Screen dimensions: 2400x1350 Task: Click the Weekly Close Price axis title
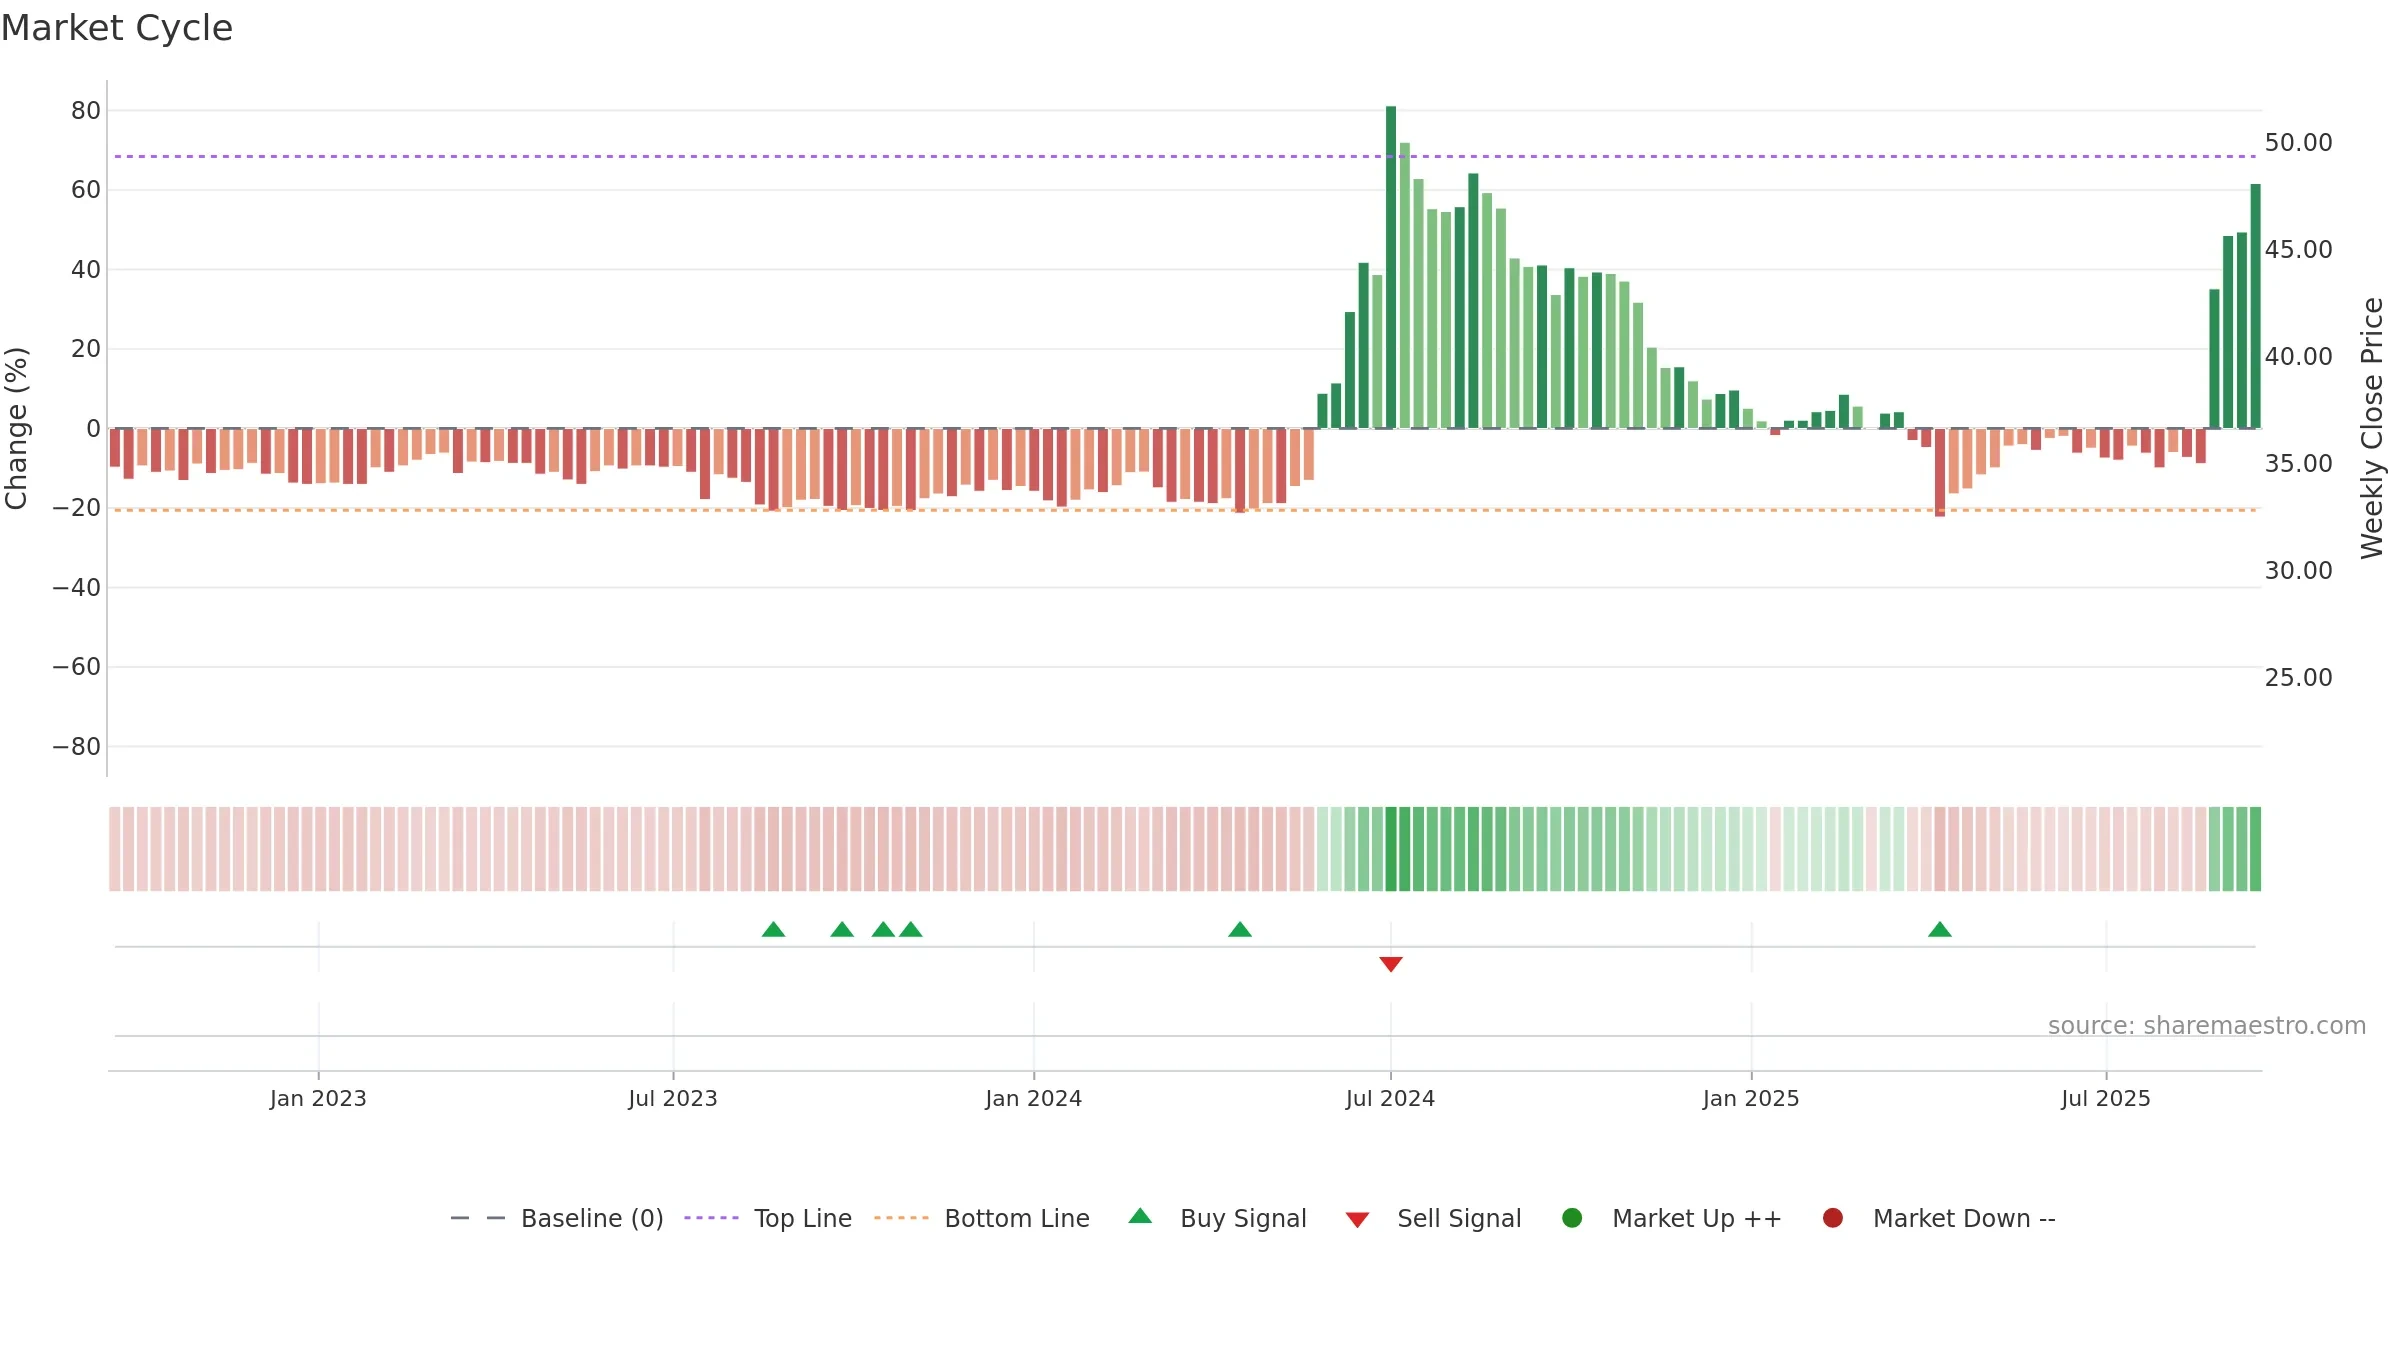[x=2372, y=428]
